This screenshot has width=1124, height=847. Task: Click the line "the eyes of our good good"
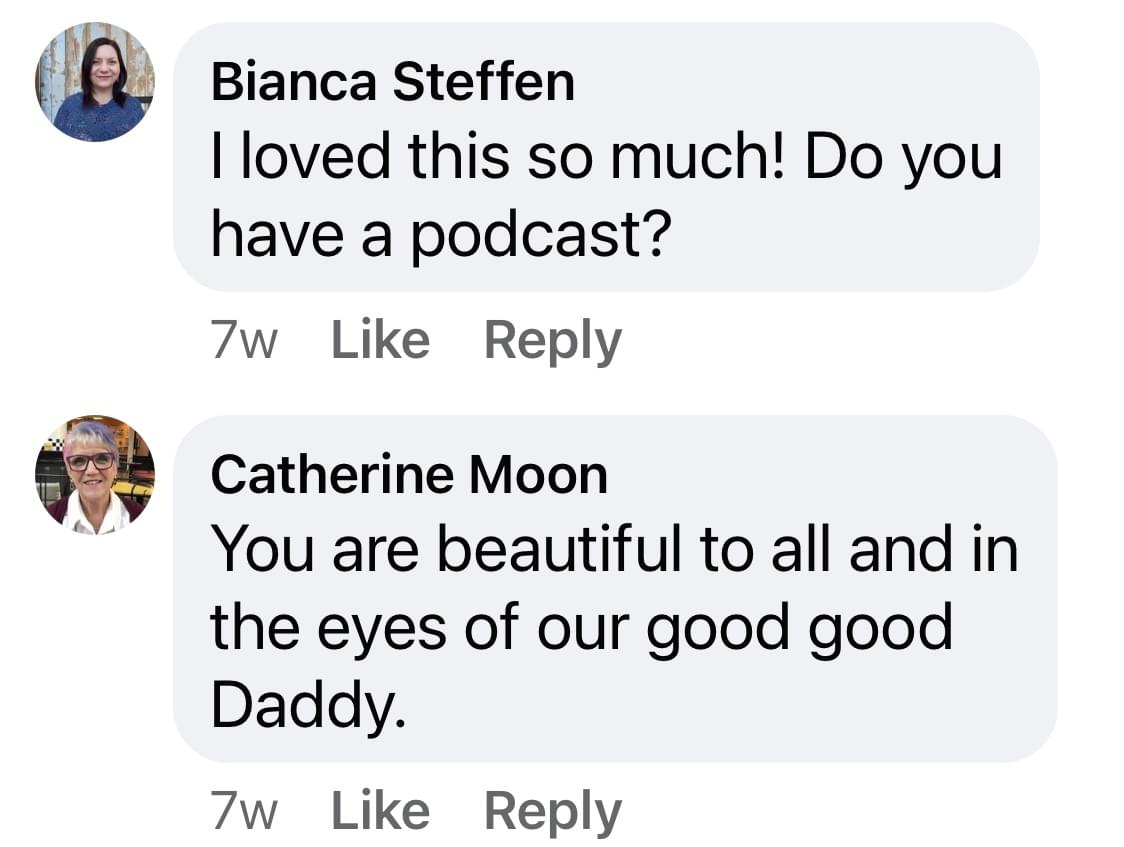(580, 627)
